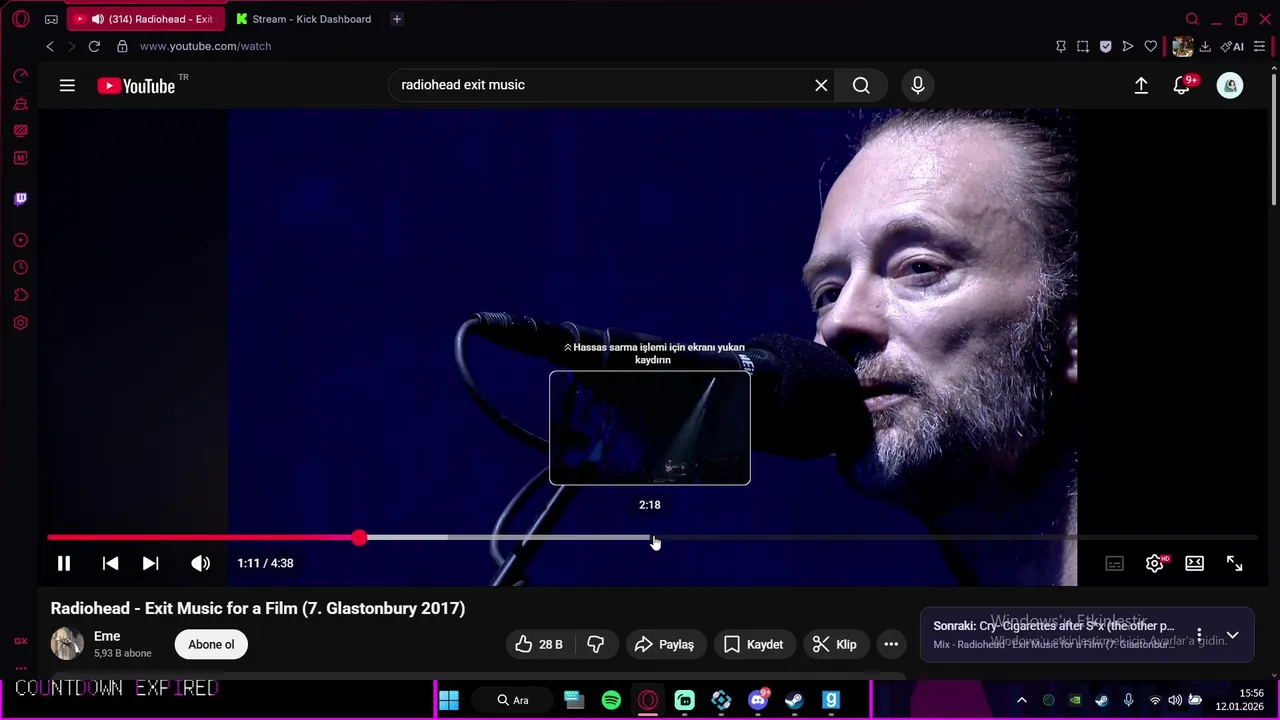Click Abone ol subscribe button
1280x720 pixels.
tap(211, 644)
